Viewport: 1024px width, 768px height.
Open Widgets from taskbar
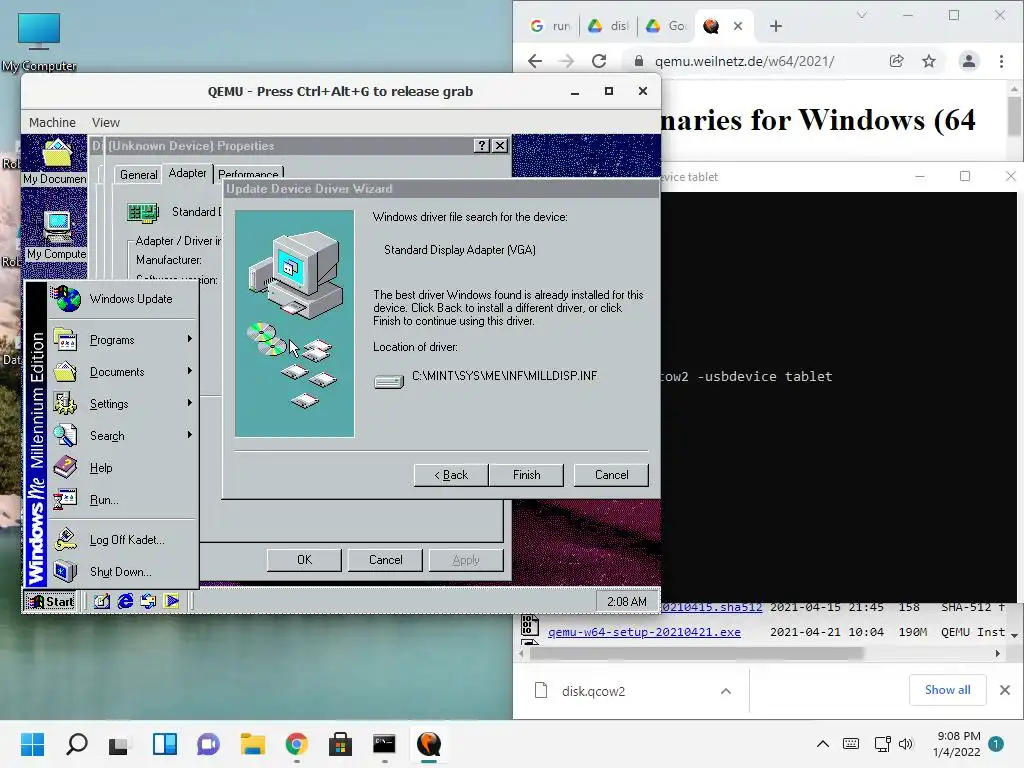[165, 744]
